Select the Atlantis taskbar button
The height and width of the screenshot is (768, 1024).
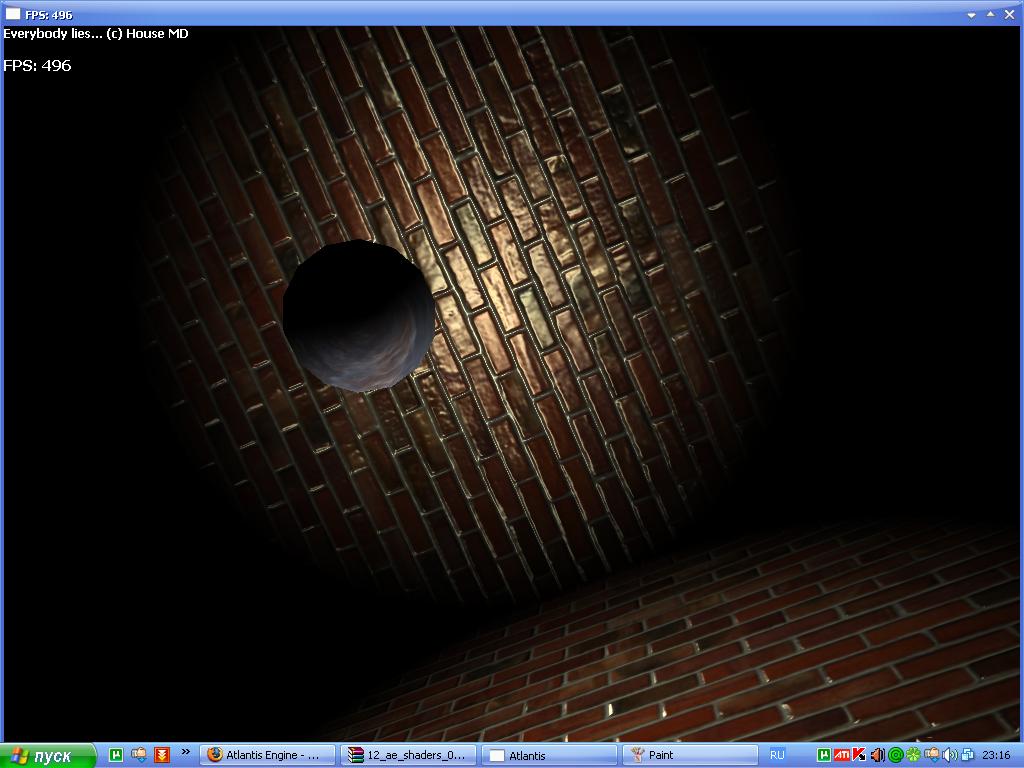tap(548, 755)
